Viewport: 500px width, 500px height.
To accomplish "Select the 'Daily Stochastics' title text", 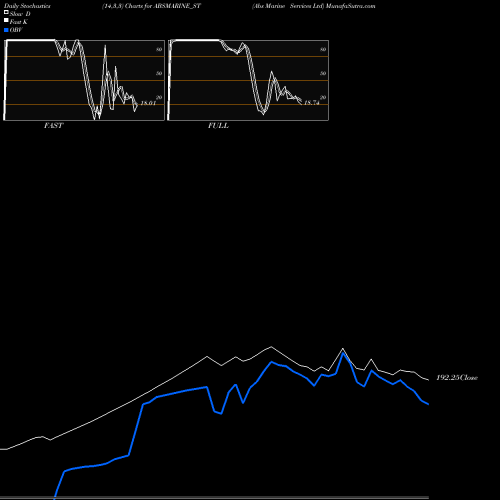I will (x=27, y=6).
